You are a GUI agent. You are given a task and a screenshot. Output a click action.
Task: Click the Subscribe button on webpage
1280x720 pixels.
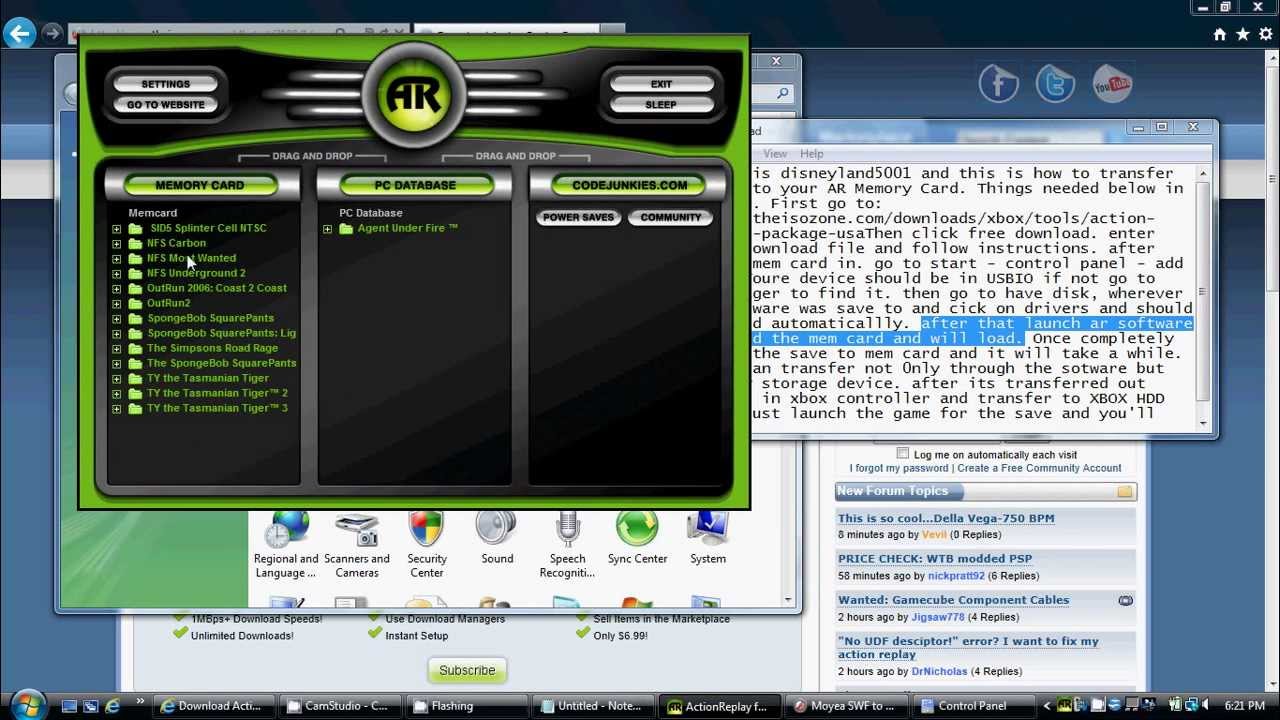pos(467,670)
